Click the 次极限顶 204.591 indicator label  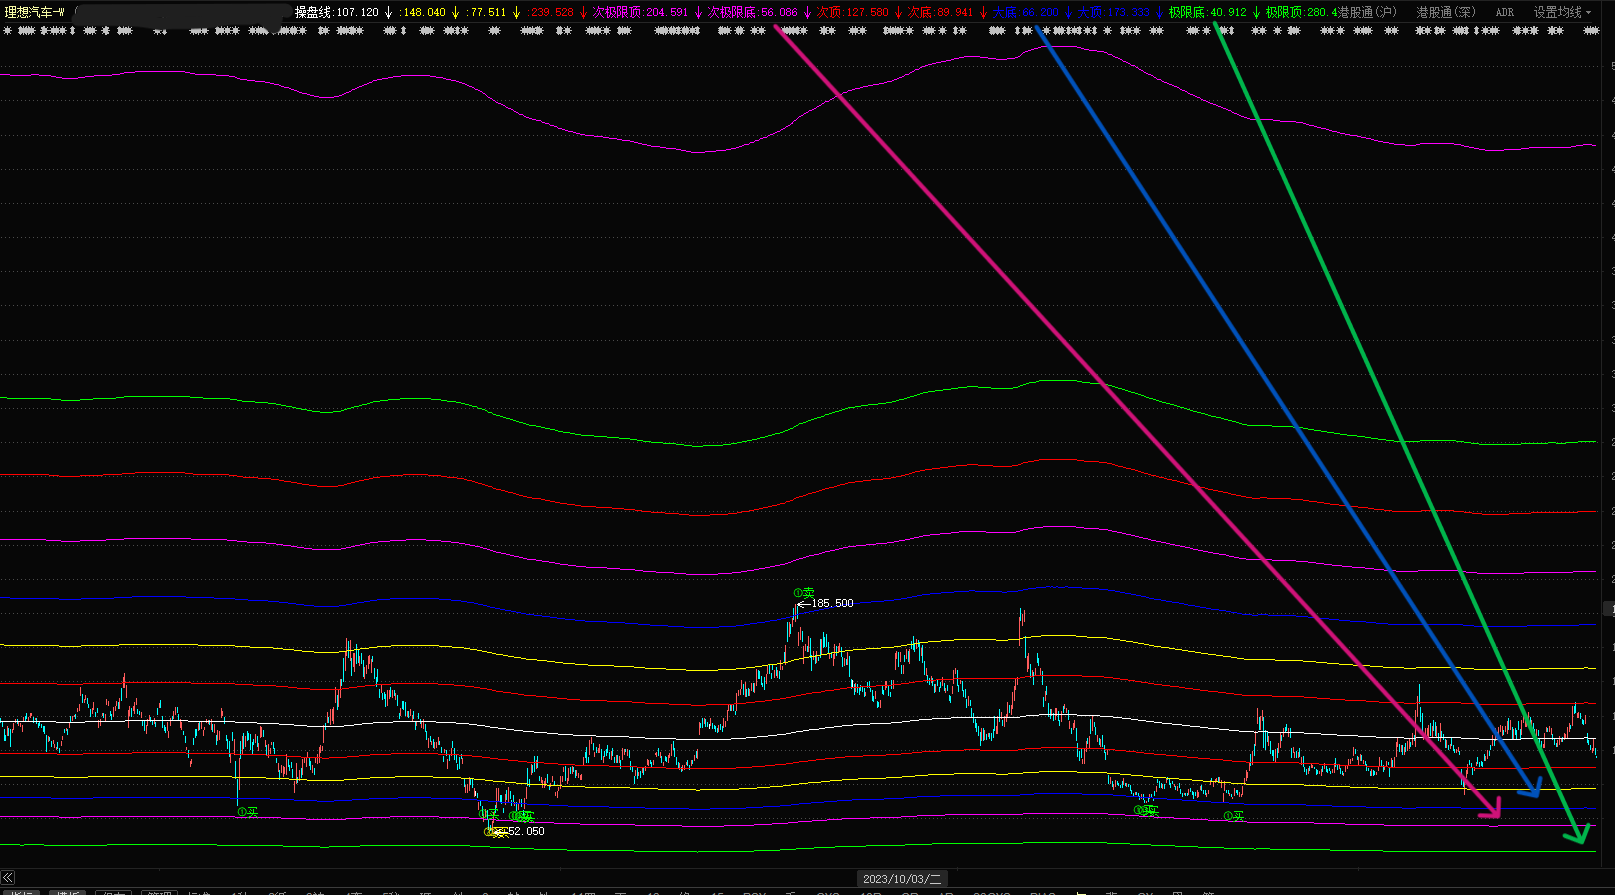pyautogui.click(x=640, y=12)
